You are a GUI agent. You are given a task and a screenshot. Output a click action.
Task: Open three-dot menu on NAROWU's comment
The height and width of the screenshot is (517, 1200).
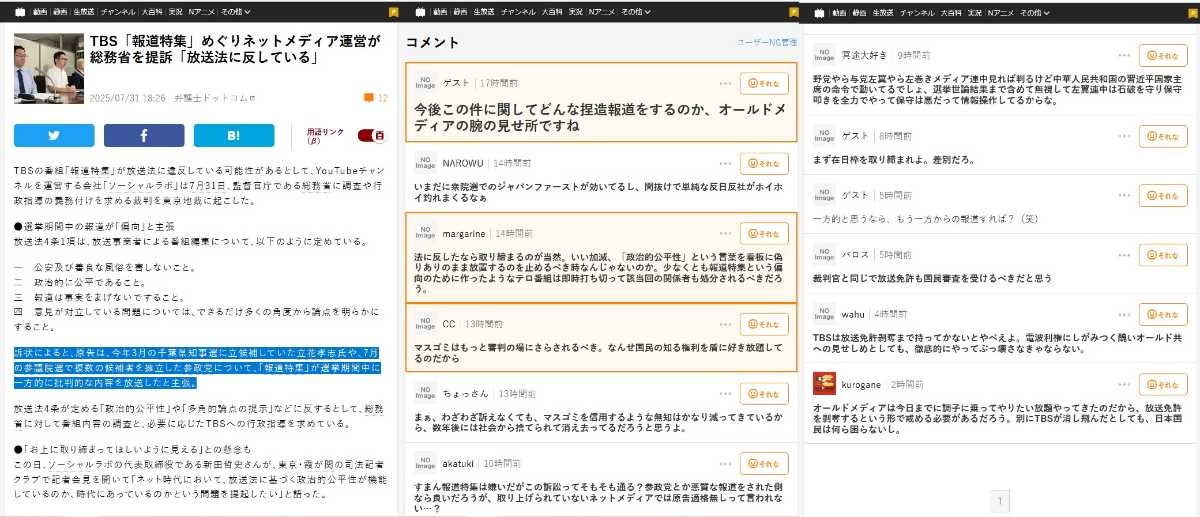click(725, 163)
